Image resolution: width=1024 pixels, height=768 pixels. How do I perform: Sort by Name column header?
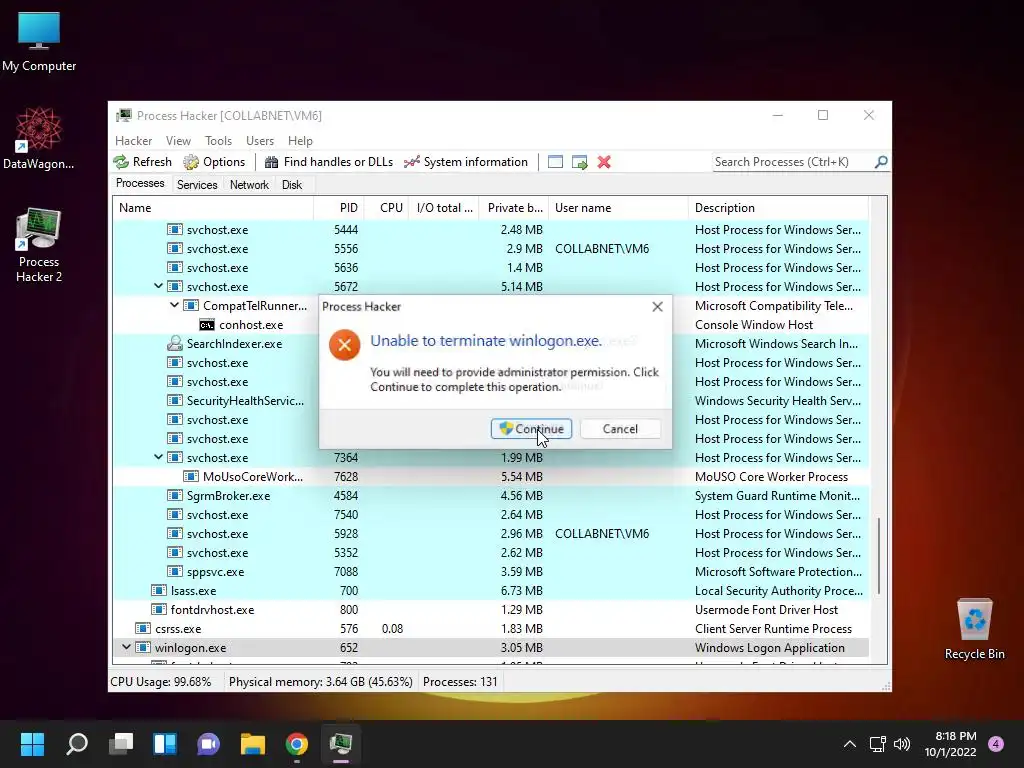[x=214, y=208]
